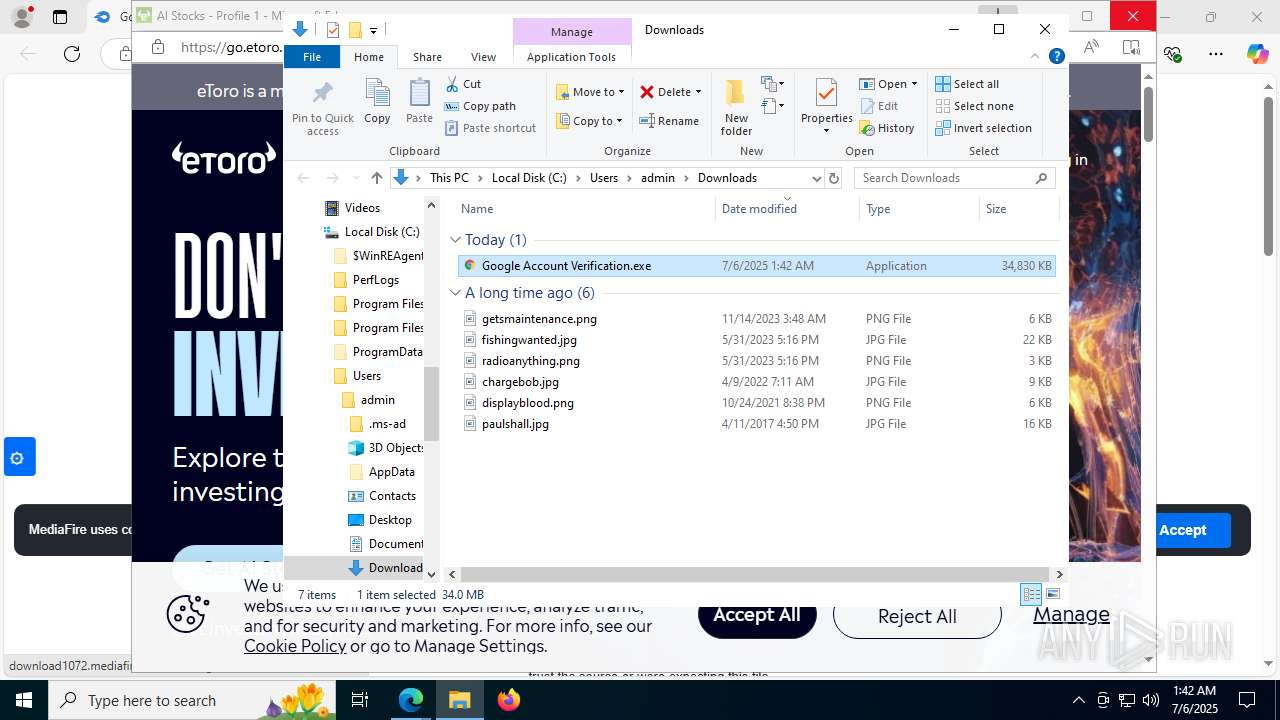Expand the Open dropdown in ribbon
1280x720 pixels.
coord(914,84)
